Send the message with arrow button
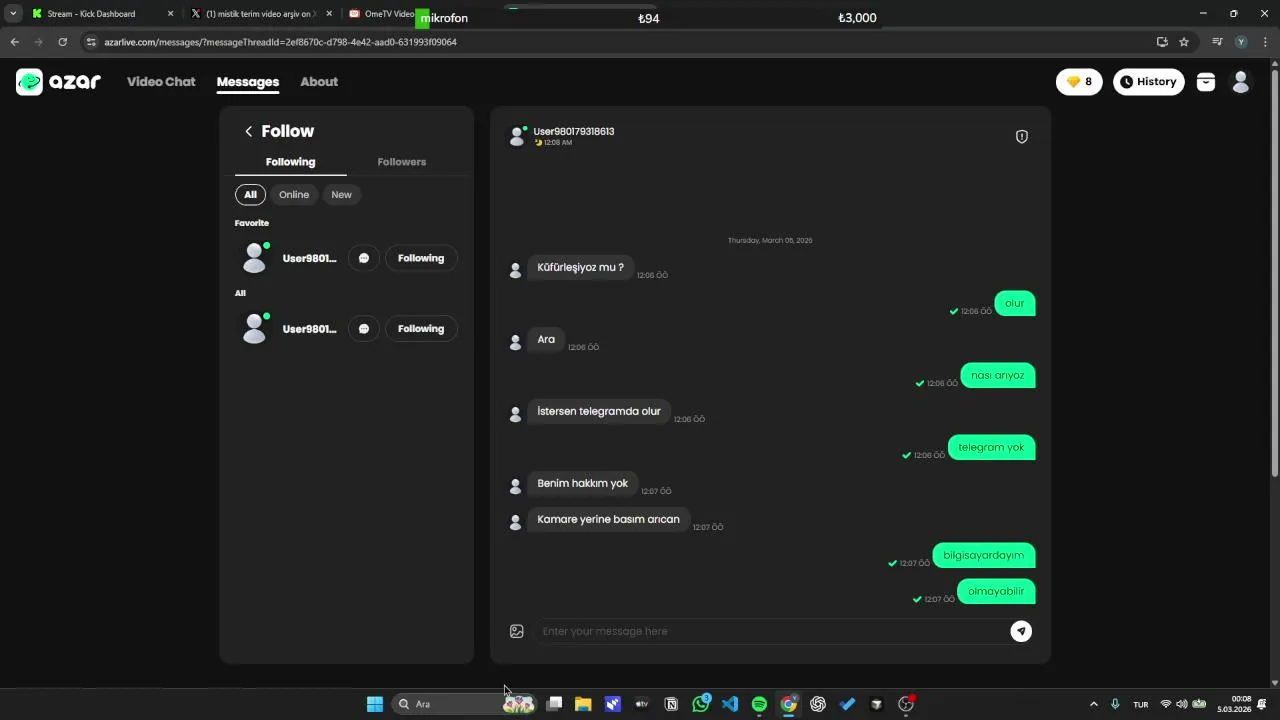Viewport: 1280px width, 720px height. tap(1021, 631)
